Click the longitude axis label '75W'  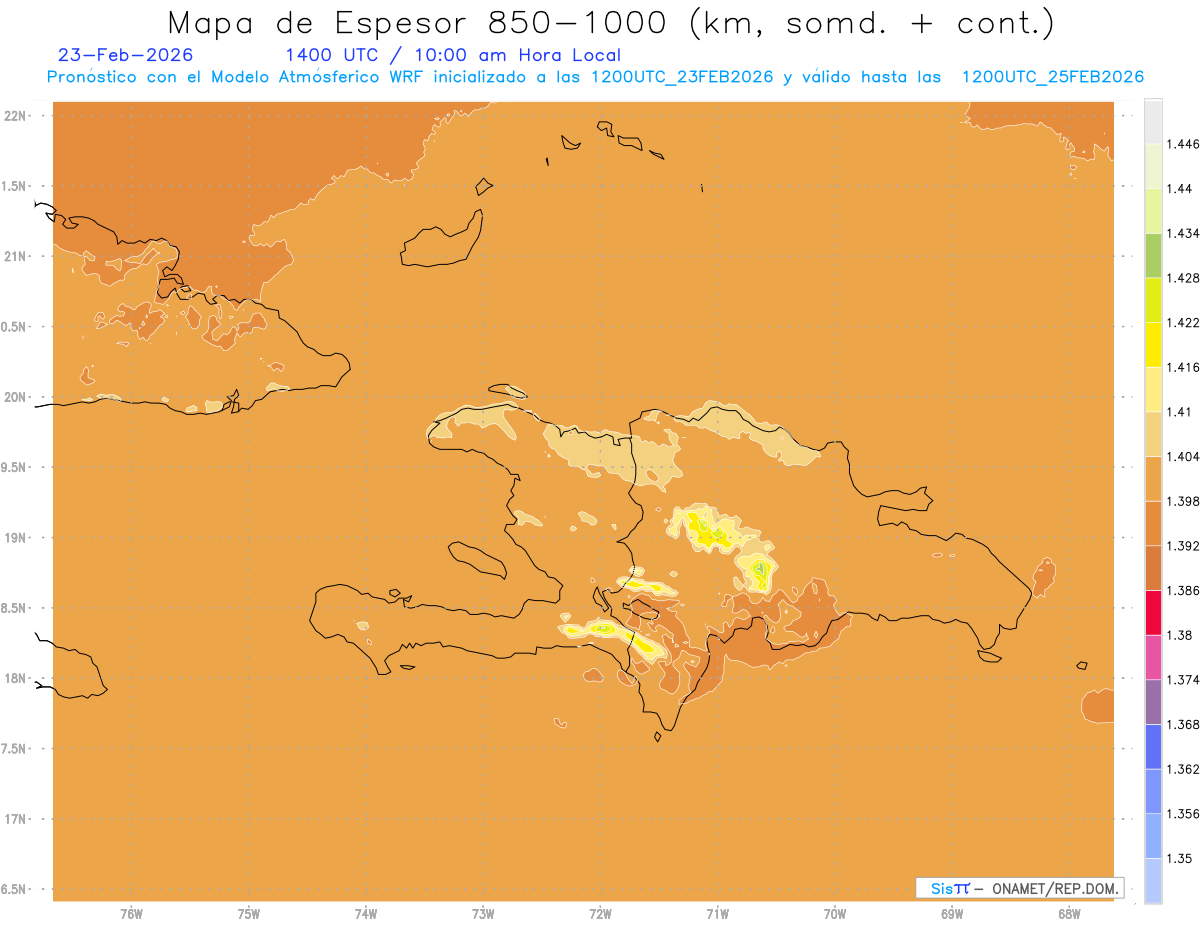[x=249, y=913]
